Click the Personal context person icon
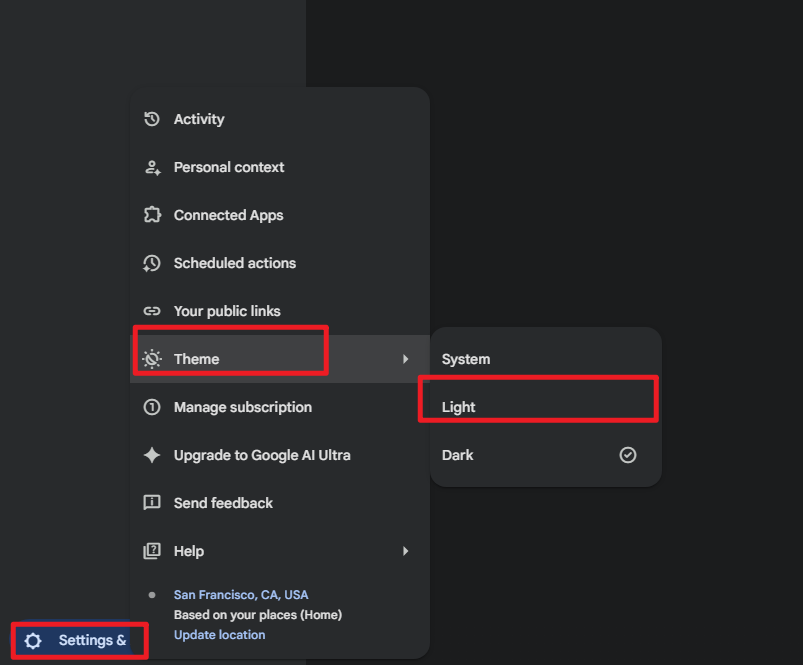This screenshot has height=665, width=803. coord(152,167)
